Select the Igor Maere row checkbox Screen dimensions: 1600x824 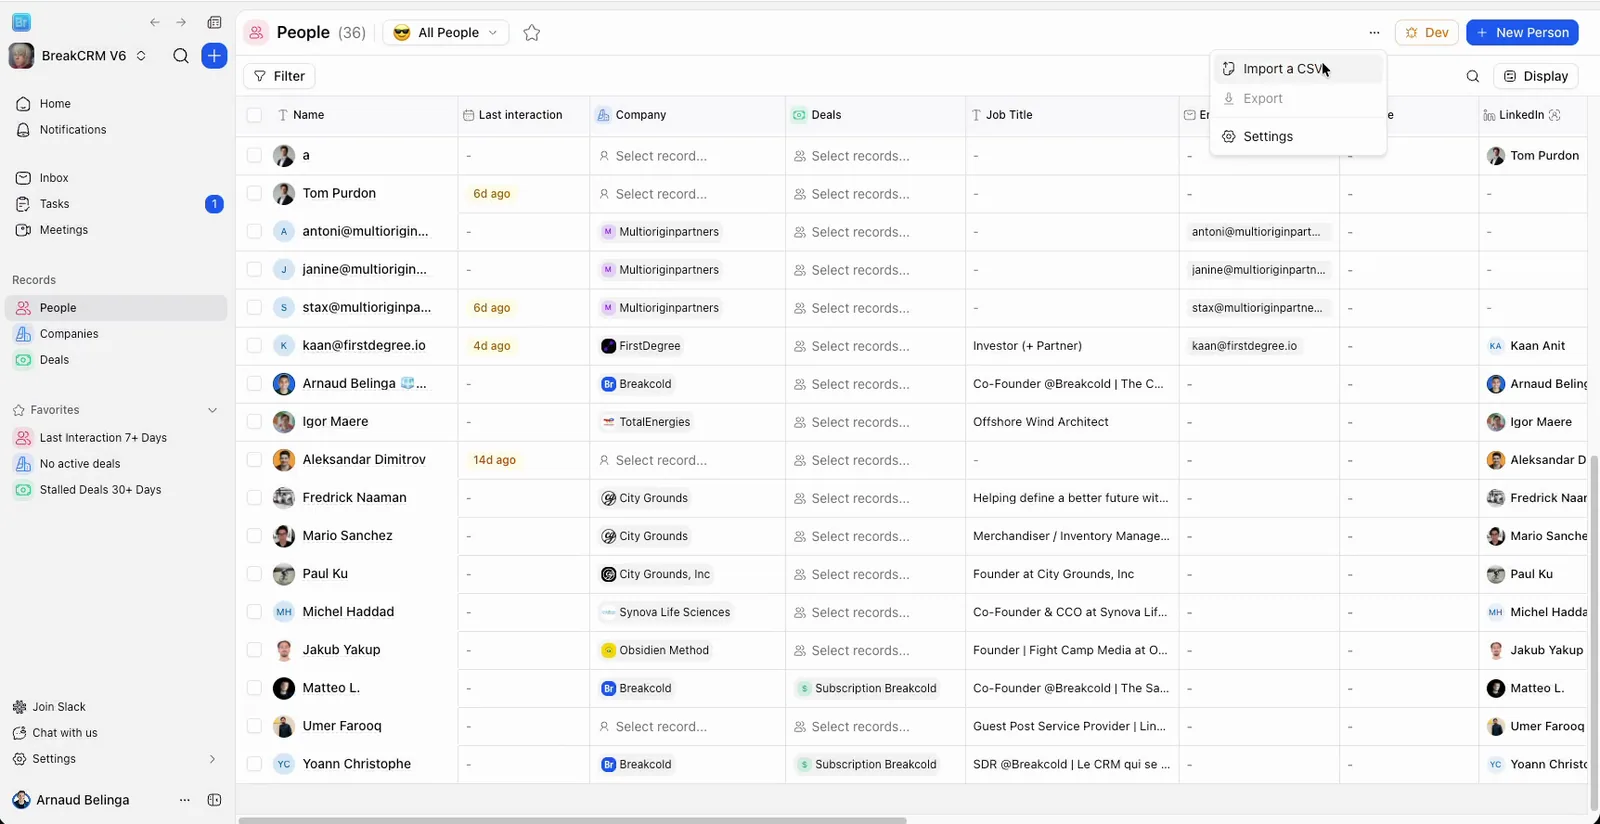coord(254,422)
